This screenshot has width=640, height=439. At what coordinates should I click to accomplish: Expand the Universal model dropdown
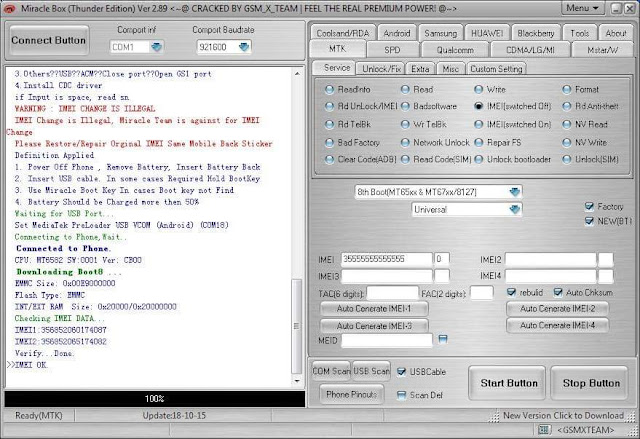point(514,209)
